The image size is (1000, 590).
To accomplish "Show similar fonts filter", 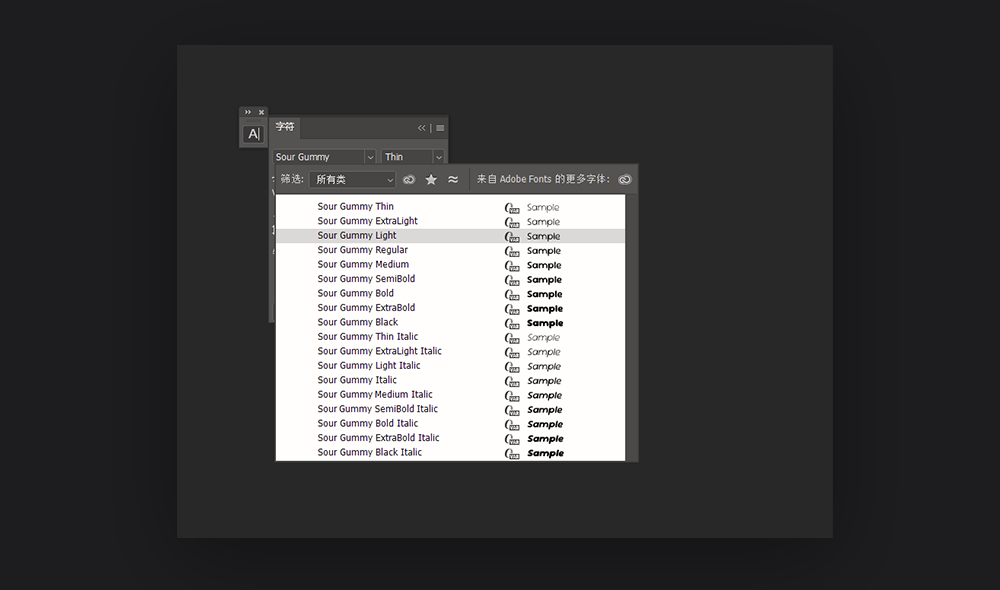I will coord(453,179).
